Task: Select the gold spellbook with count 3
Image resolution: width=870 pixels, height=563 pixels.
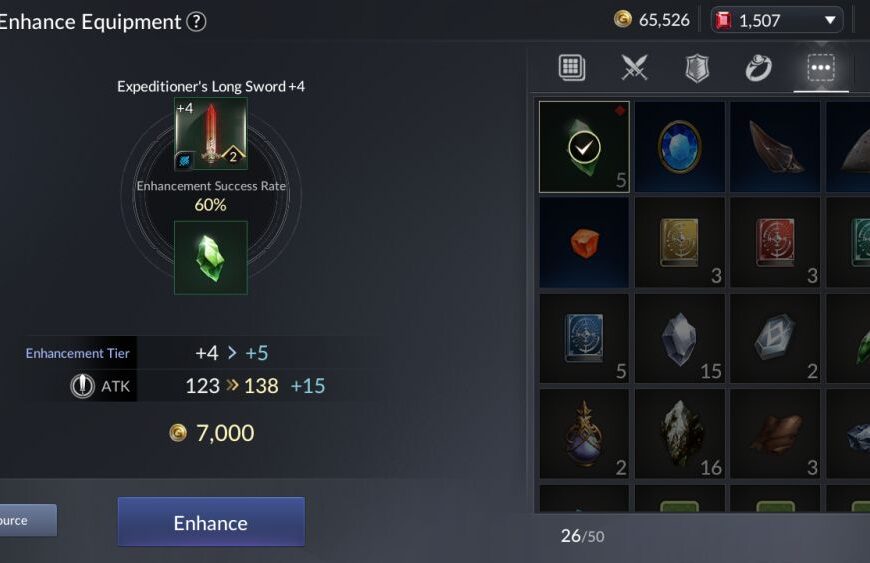Action: (x=680, y=242)
